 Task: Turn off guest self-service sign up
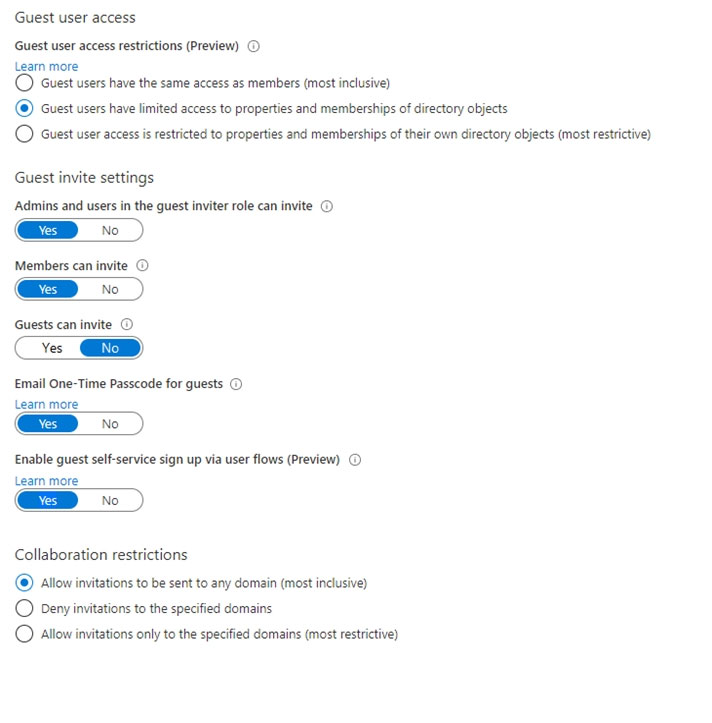tap(110, 500)
